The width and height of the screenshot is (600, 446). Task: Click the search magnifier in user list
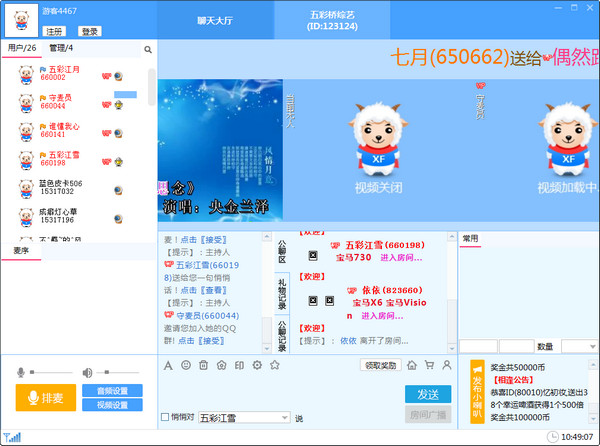coord(148,48)
